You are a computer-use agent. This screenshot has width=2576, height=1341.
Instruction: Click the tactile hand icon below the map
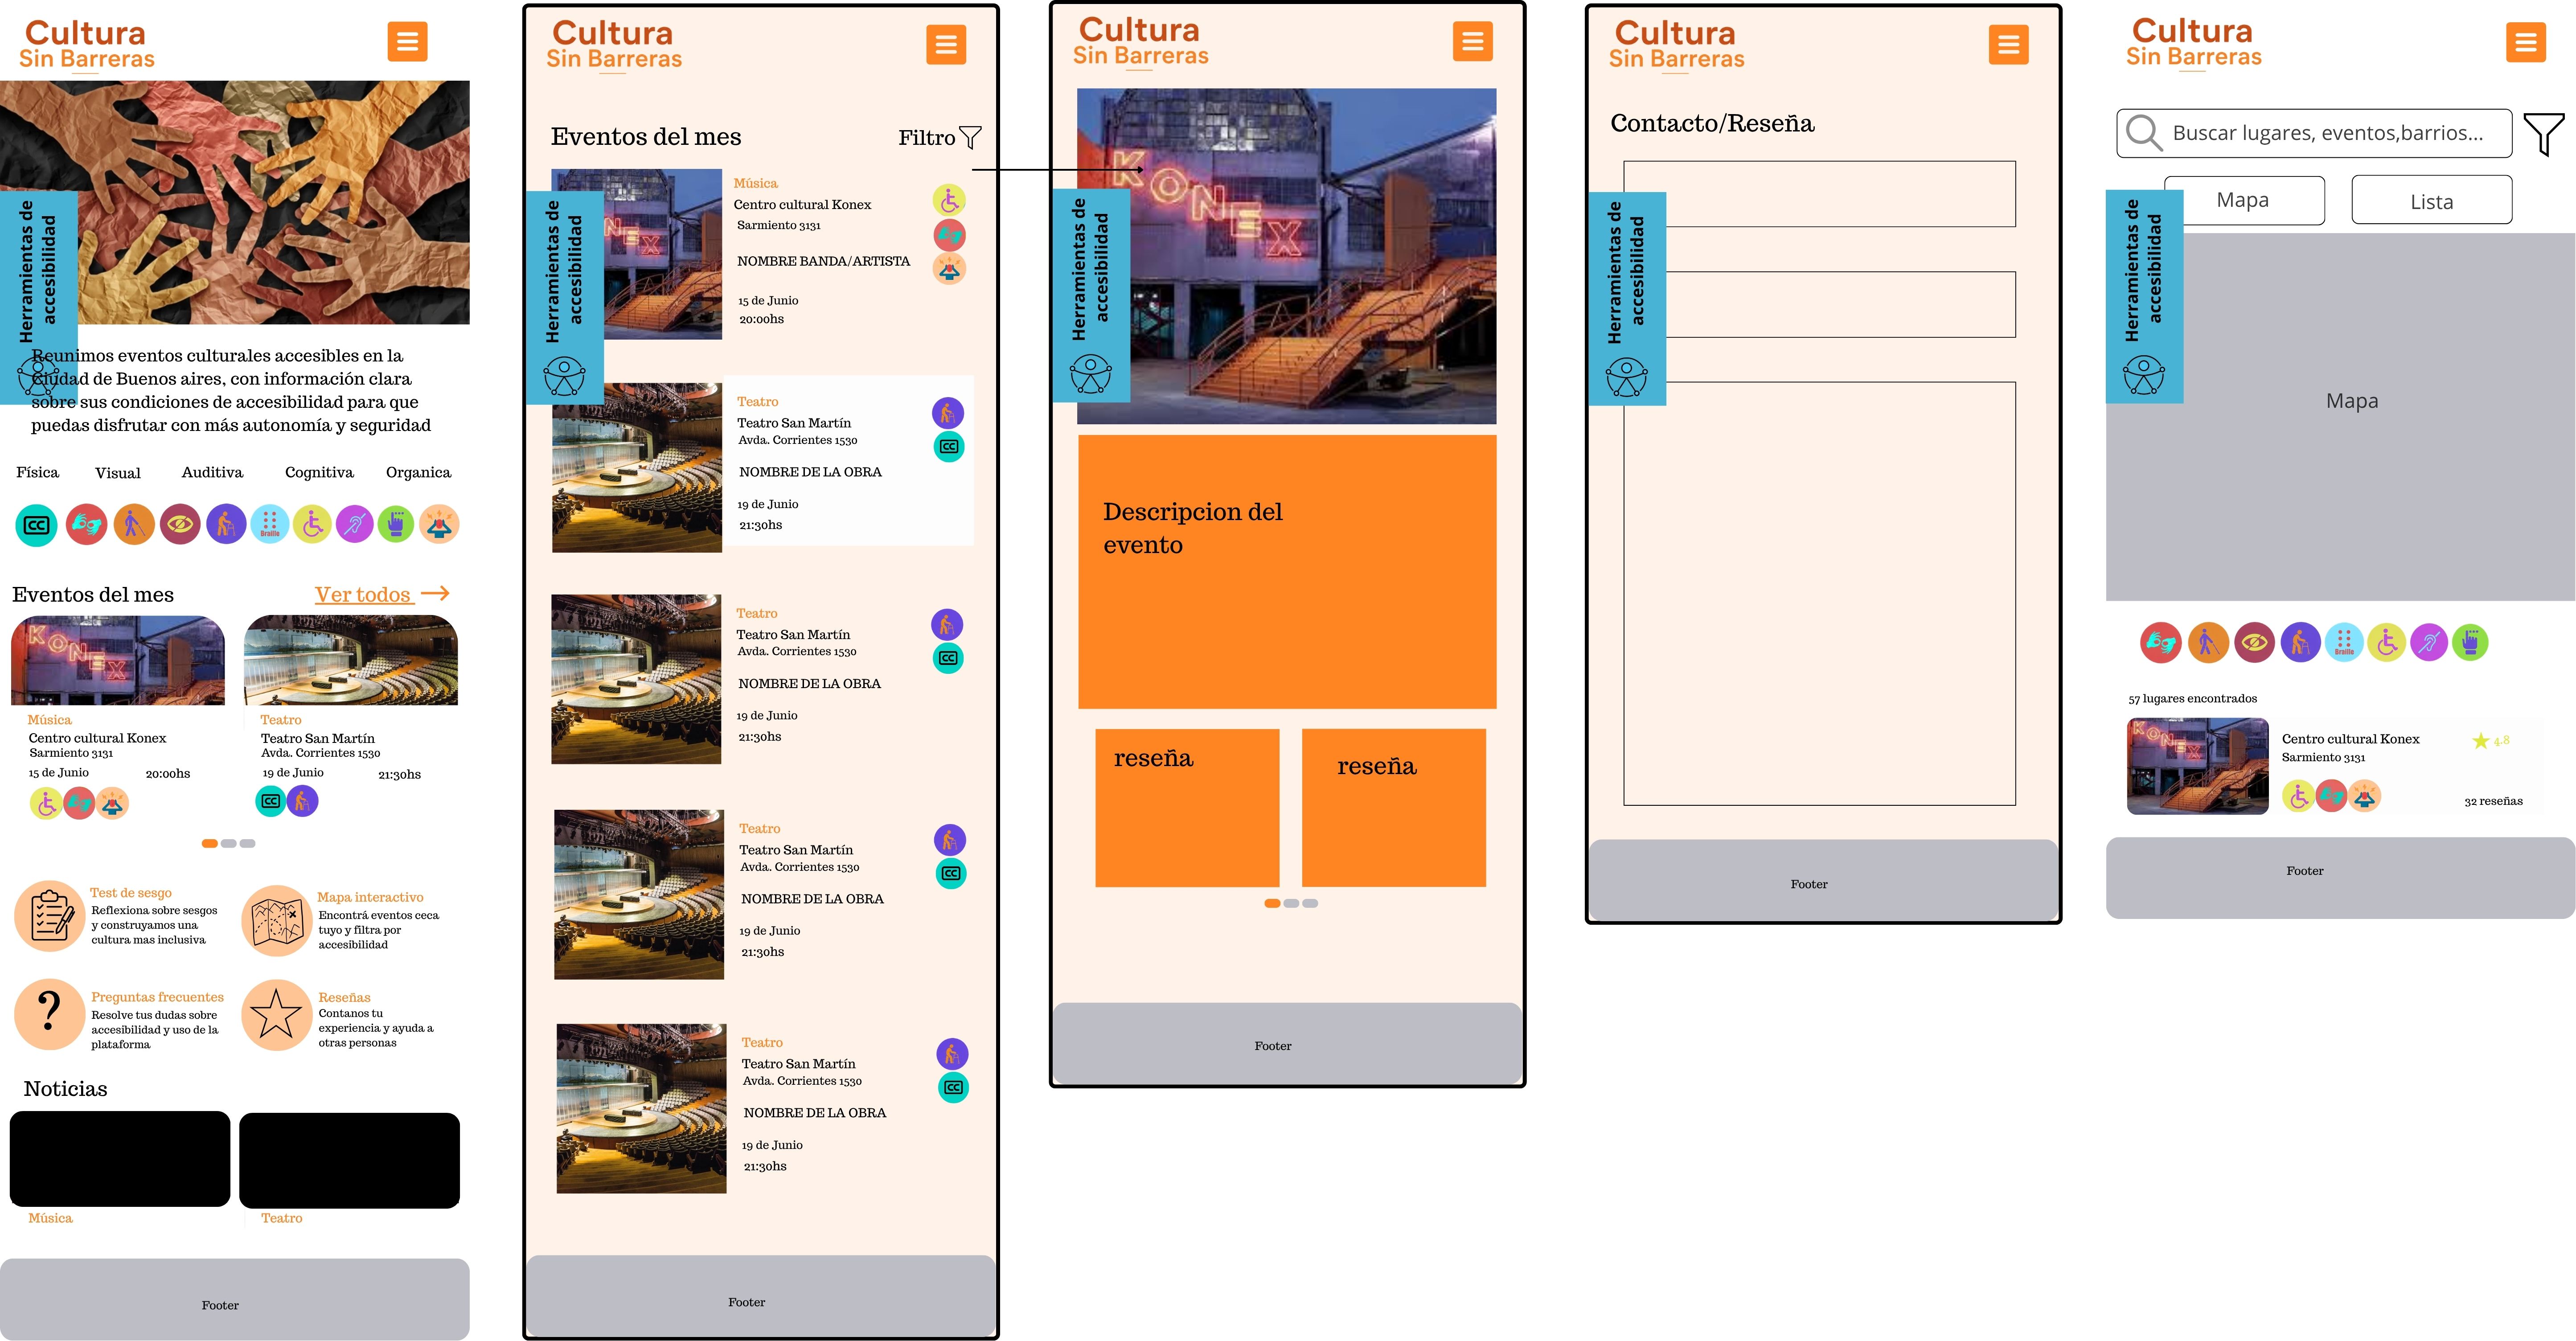(x=2470, y=642)
